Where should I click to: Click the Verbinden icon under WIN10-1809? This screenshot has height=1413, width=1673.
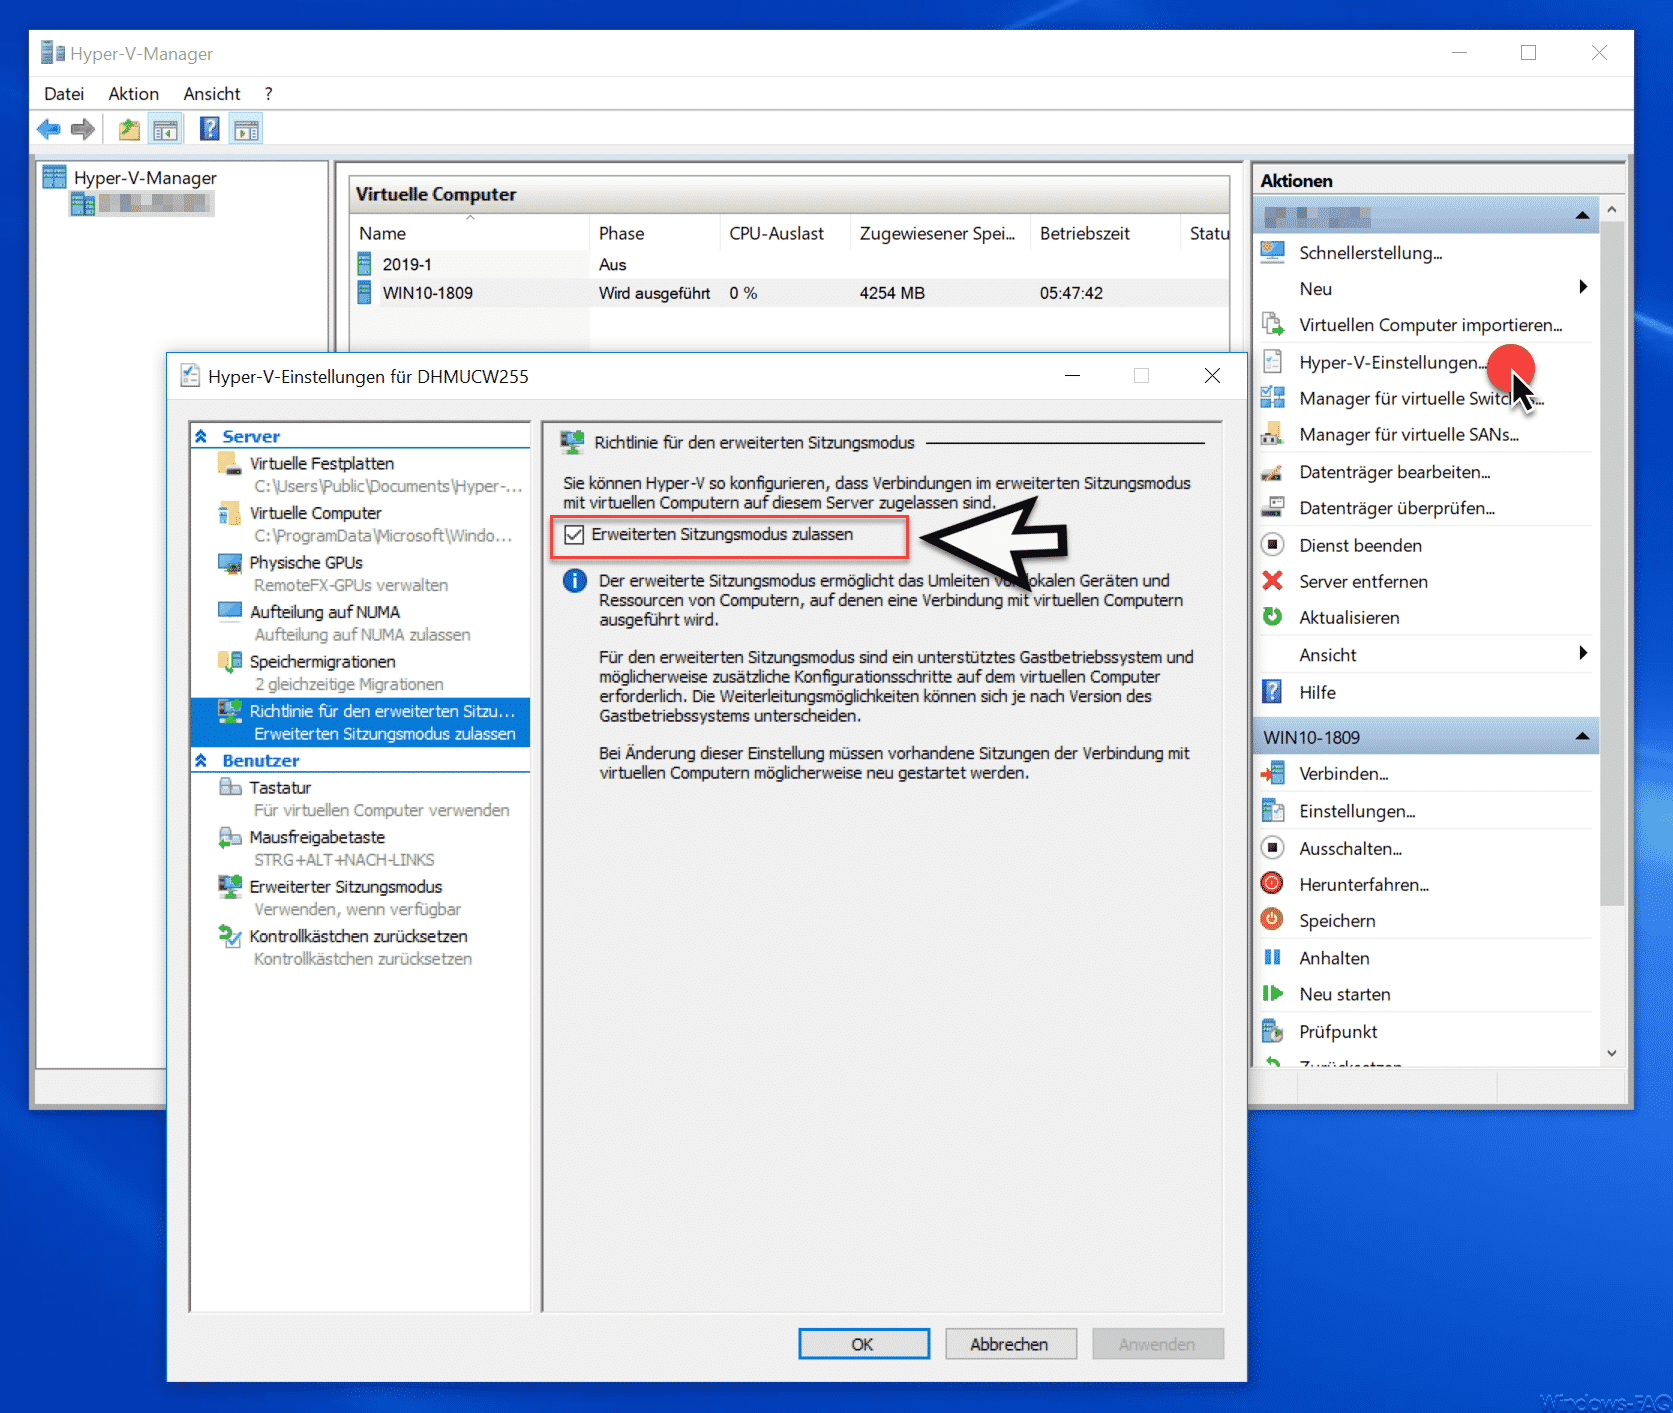[1273, 773]
